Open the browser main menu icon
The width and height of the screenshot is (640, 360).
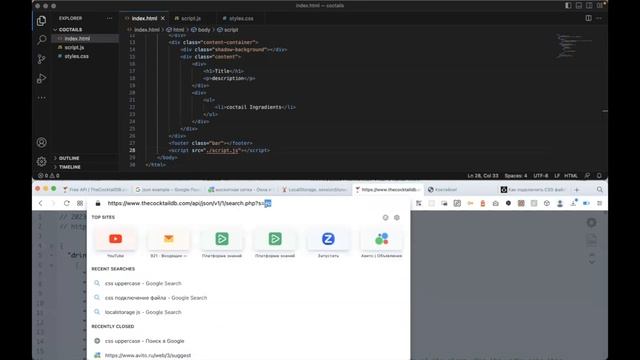coord(600,203)
